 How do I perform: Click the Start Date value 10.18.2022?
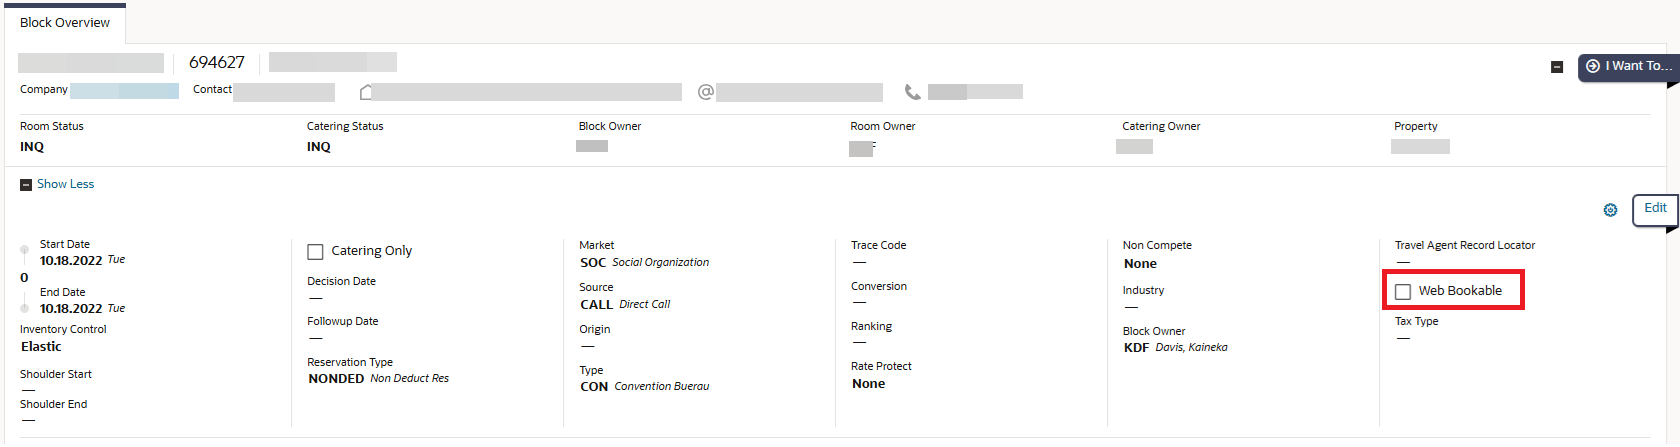click(71, 260)
